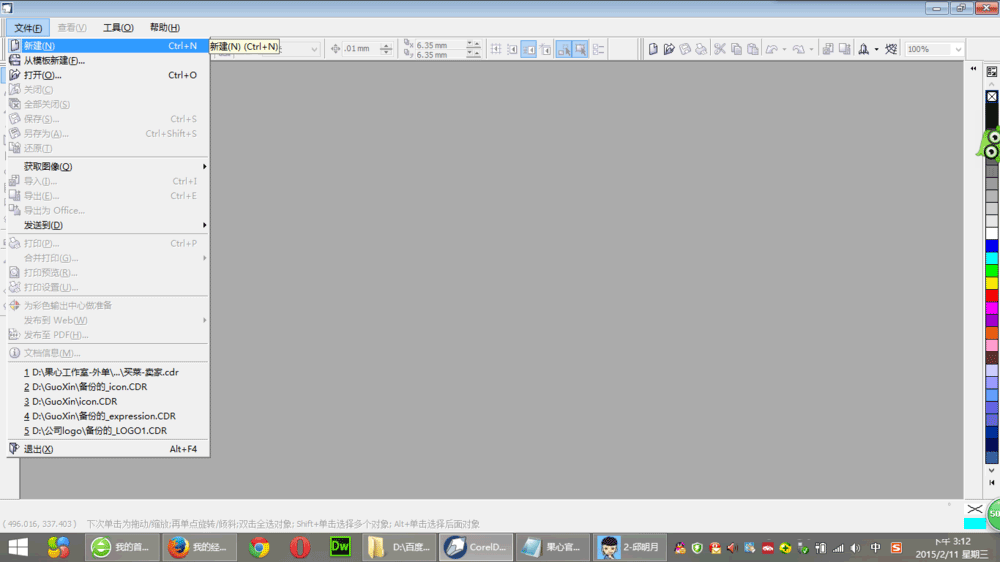Click the Cut scissors icon
The height and width of the screenshot is (562, 1000).
[720, 49]
